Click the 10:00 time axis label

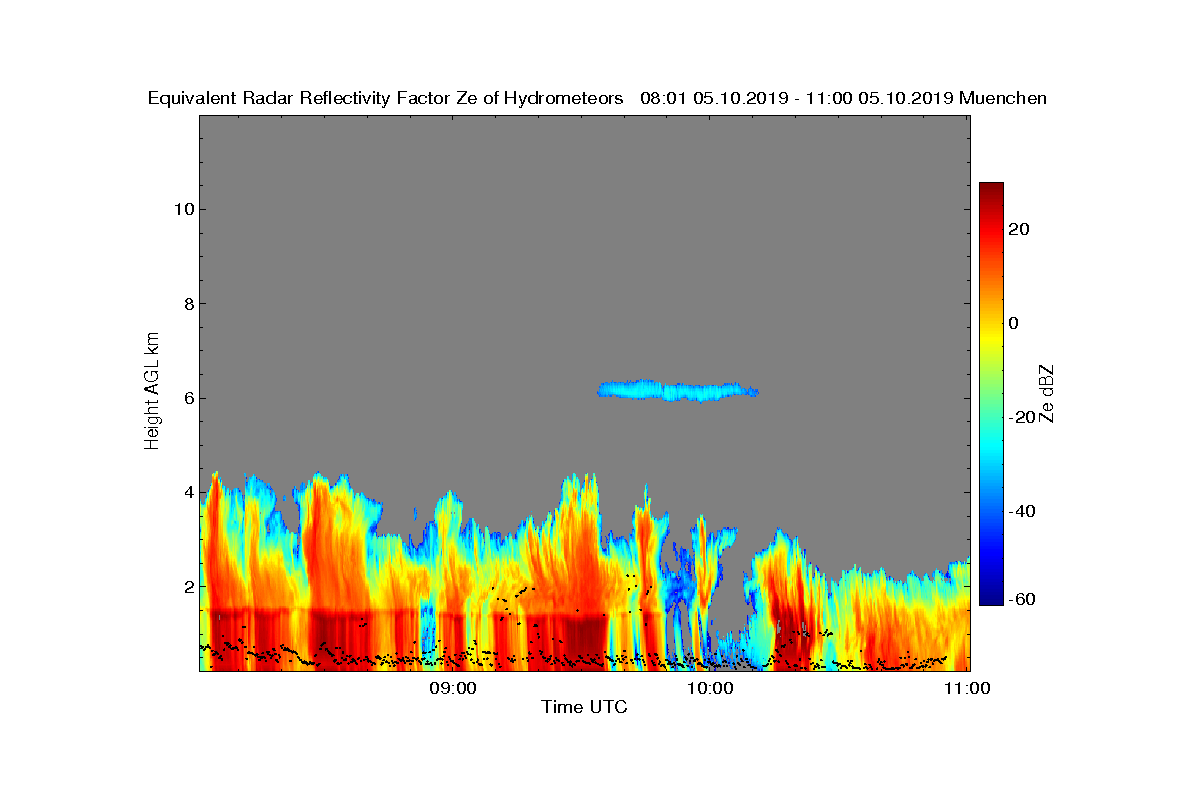(x=711, y=689)
